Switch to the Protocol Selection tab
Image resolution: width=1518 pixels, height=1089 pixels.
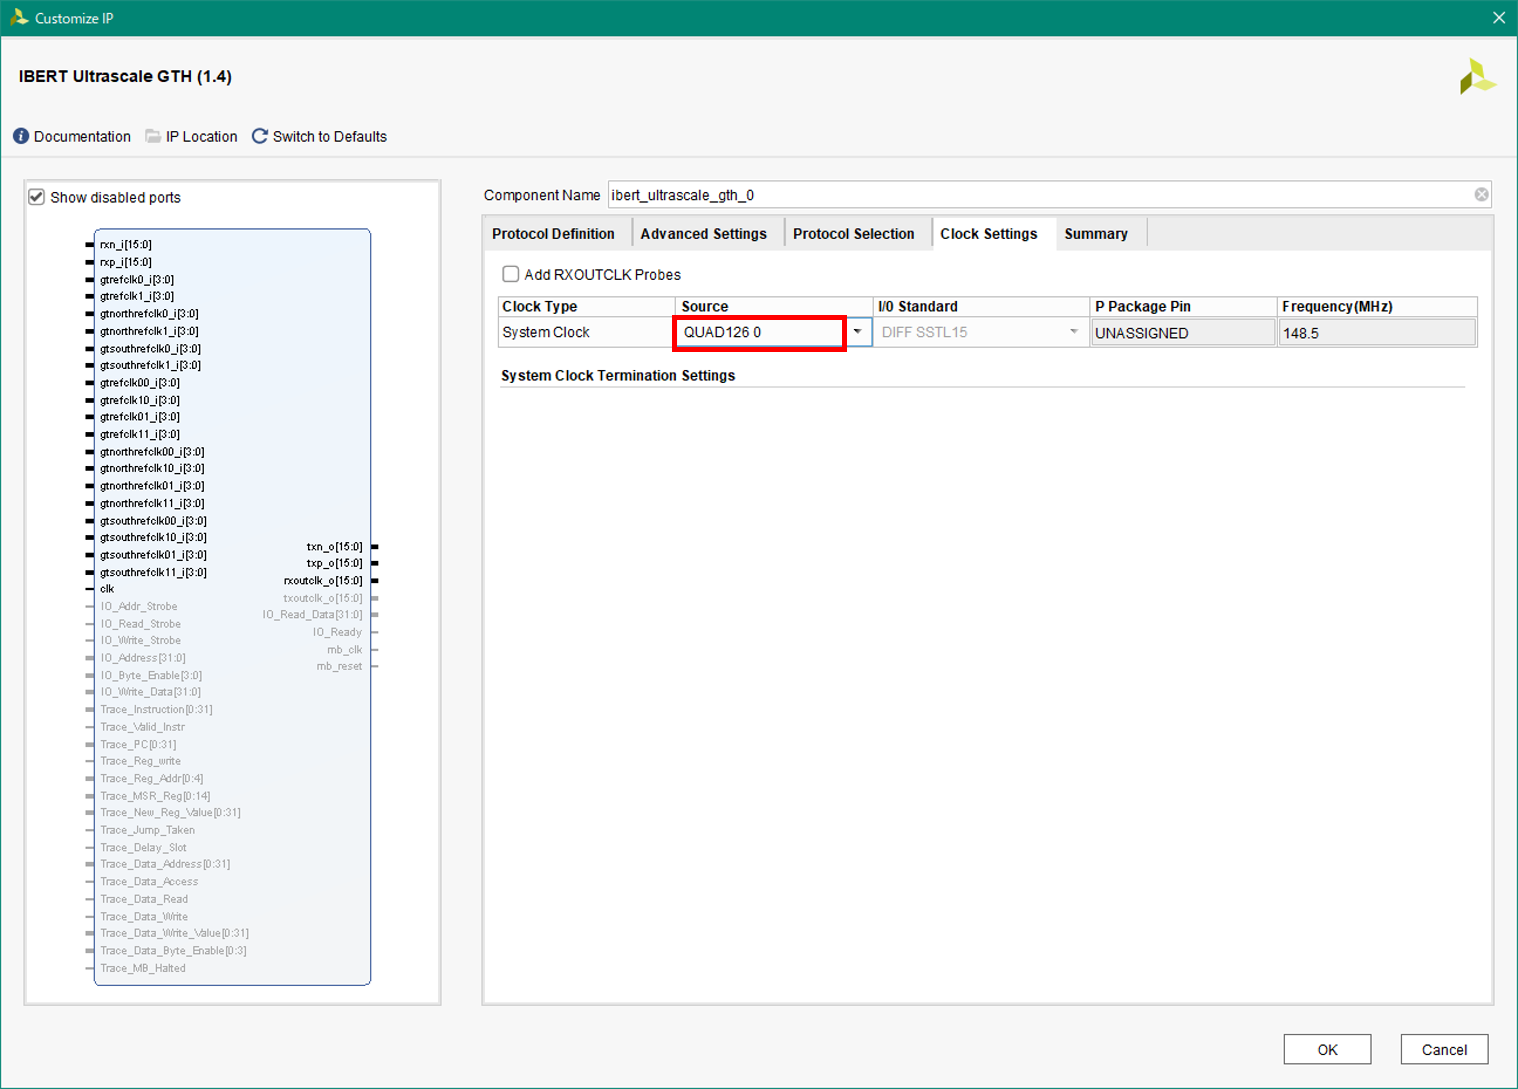(x=853, y=234)
